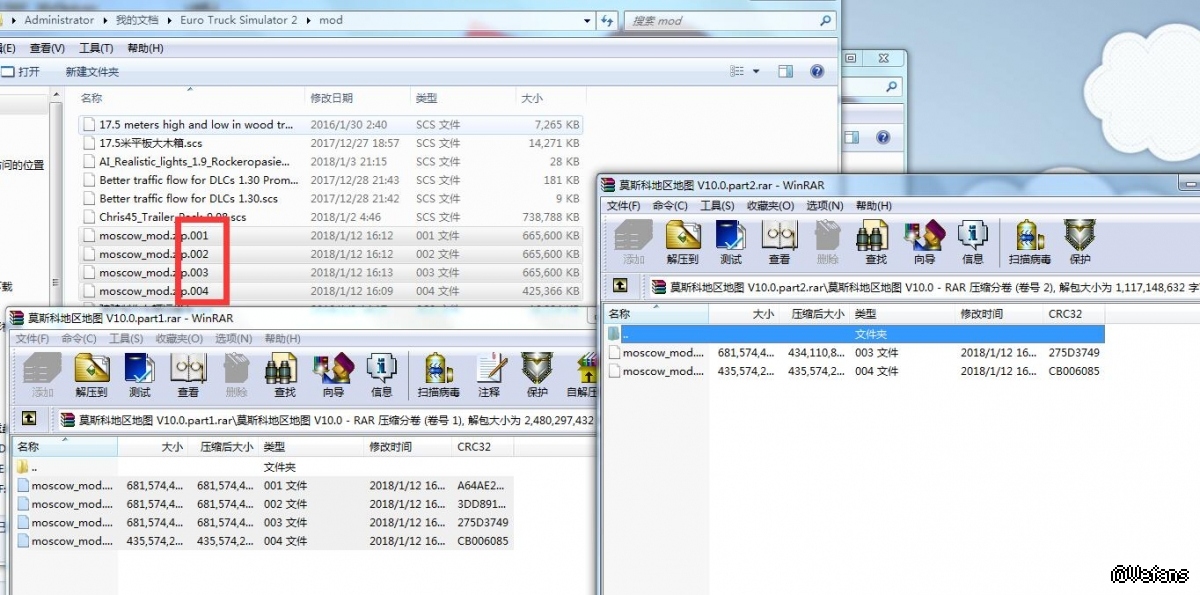Image resolution: width=1200 pixels, height=595 pixels.
Task: Click 解压到 (Extract To) in part1.rar WinRAR window
Action: (91, 376)
